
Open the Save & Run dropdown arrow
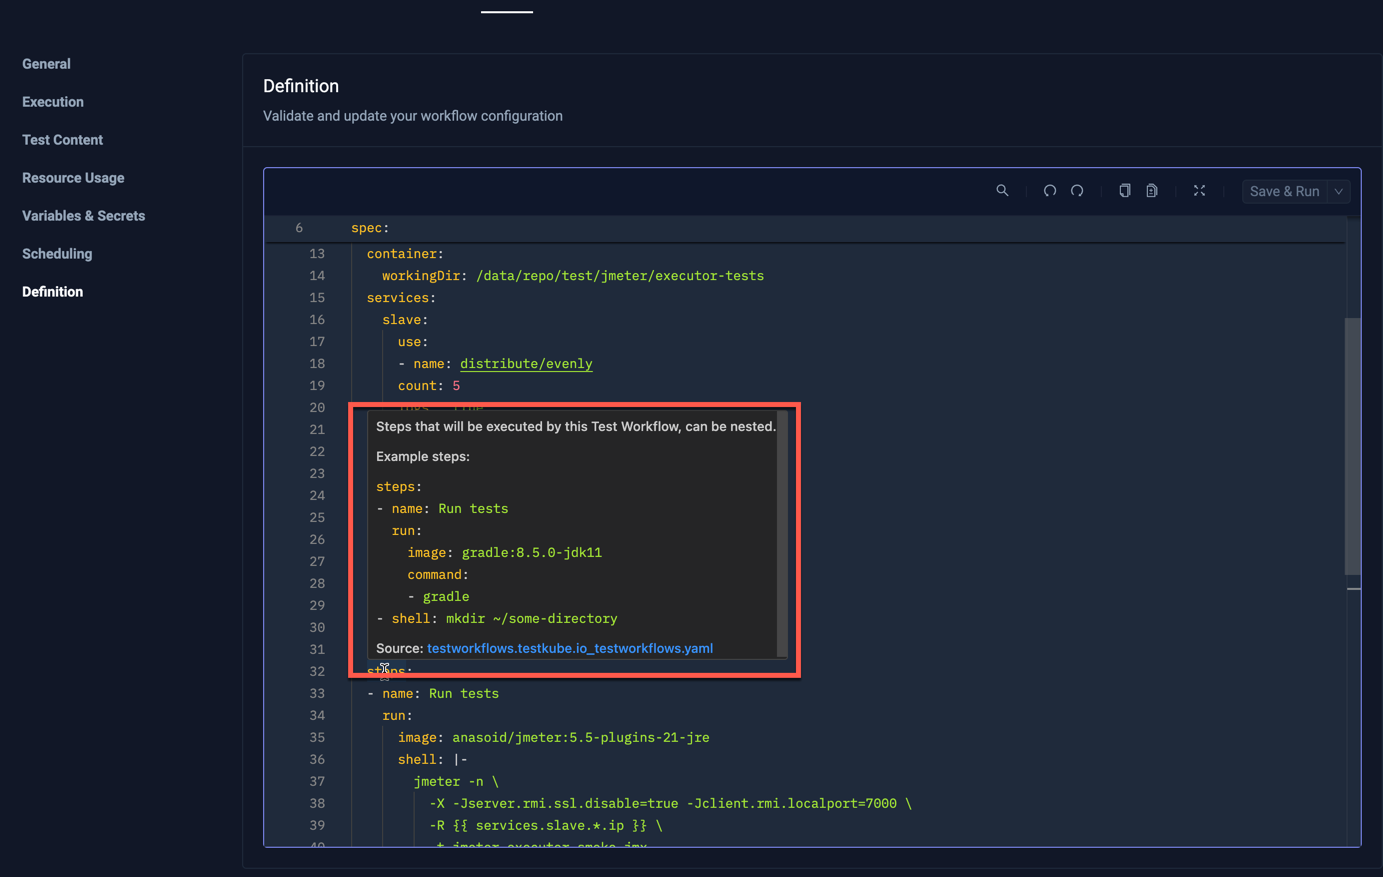coord(1338,191)
